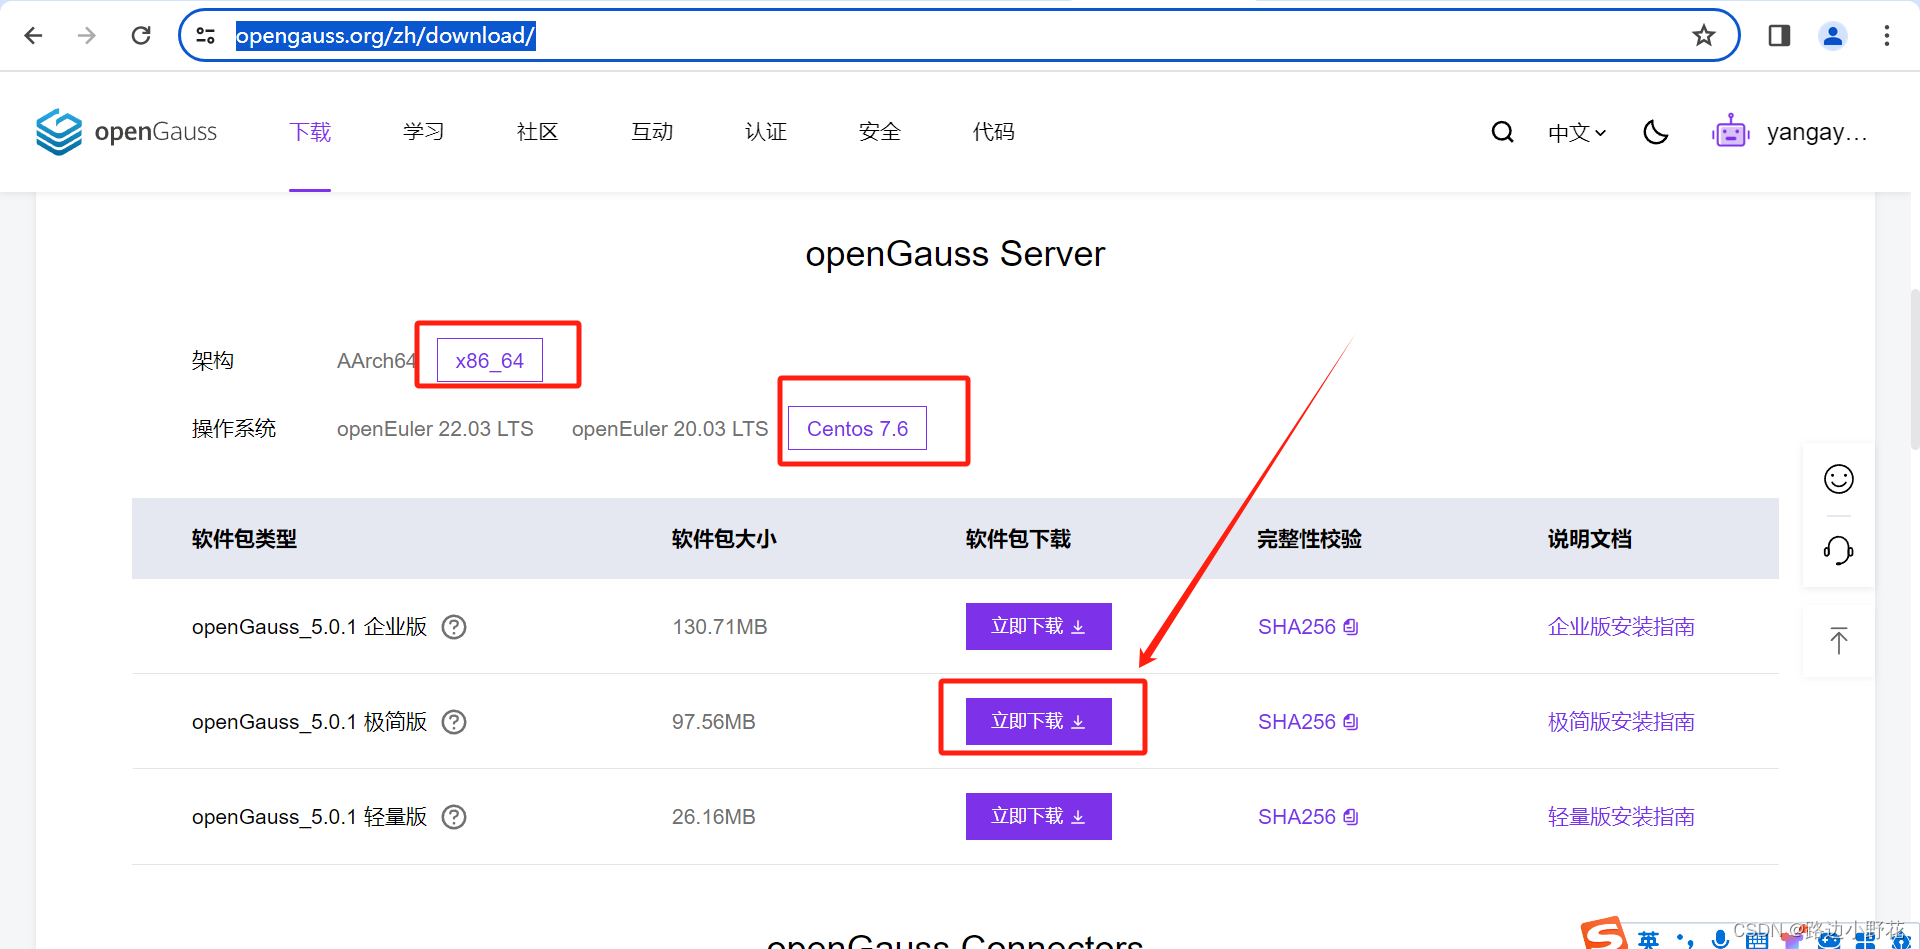The height and width of the screenshot is (949, 1920).
Task: Click the robot user avatar icon
Action: [x=1730, y=132]
